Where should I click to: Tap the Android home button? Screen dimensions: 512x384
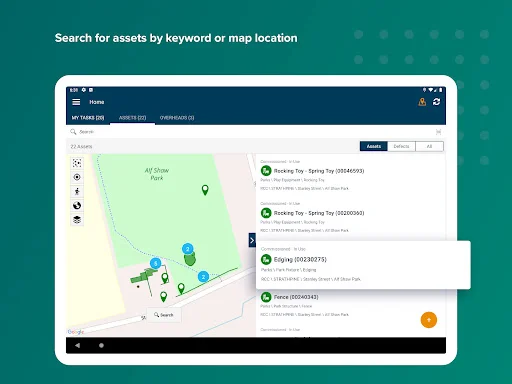[101, 345]
